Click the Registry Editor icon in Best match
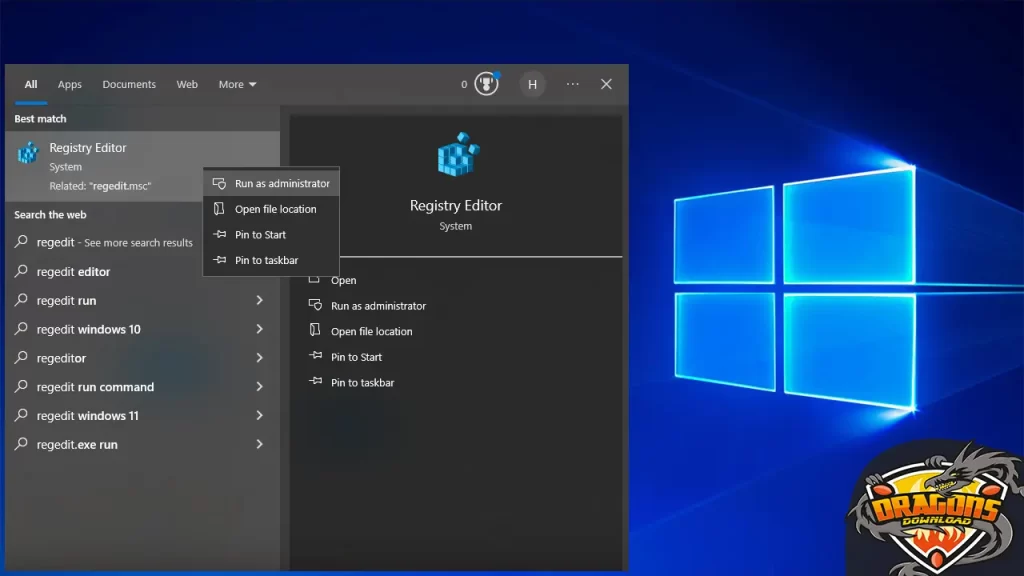The image size is (1024, 576). click(28, 153)
